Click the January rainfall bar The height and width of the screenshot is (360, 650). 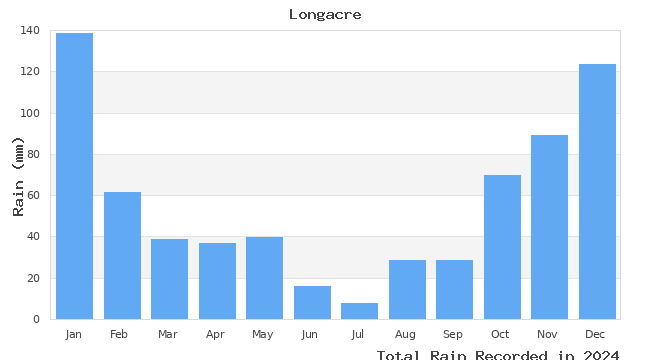point(75,176)
